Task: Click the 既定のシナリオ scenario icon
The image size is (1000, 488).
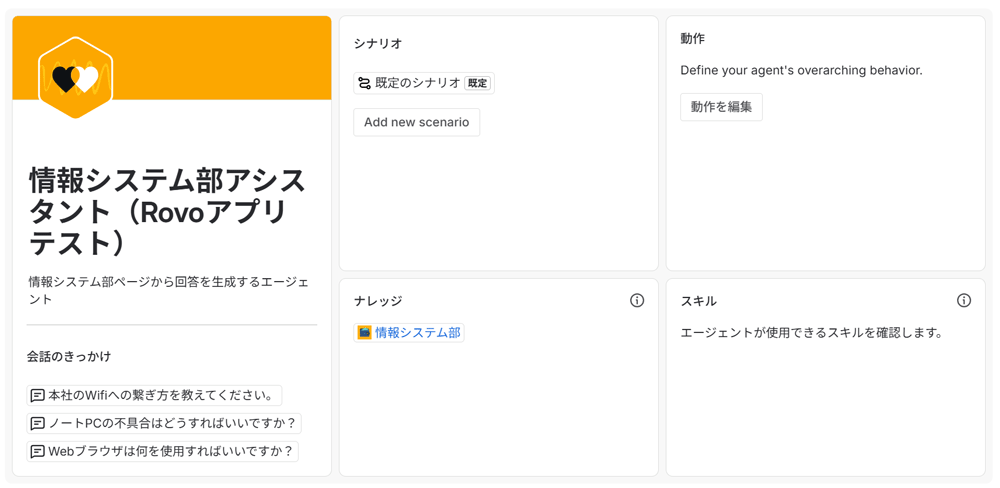Action: [x=364, y=83]
